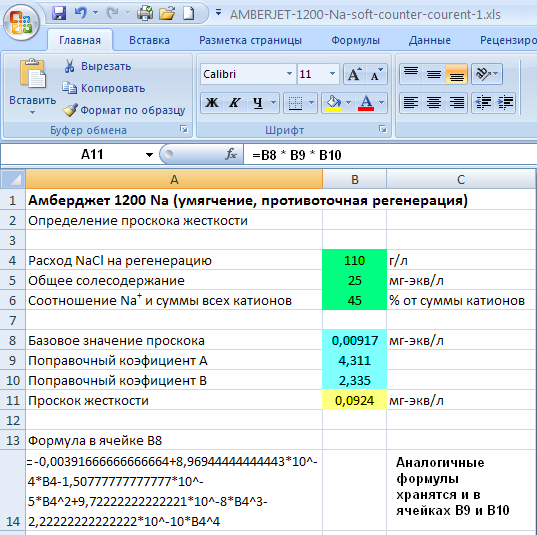Viewport: 537px width, 535px height.
Task: Align text to top of cell
Action: coord(411,74)
